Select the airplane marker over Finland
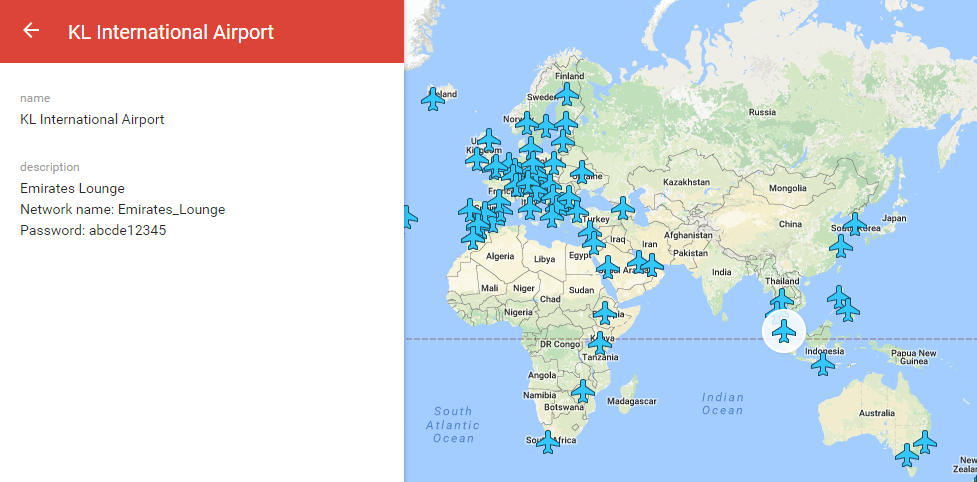Image resolution: width=977 pixels, height=482 pixels. [567, 94]
